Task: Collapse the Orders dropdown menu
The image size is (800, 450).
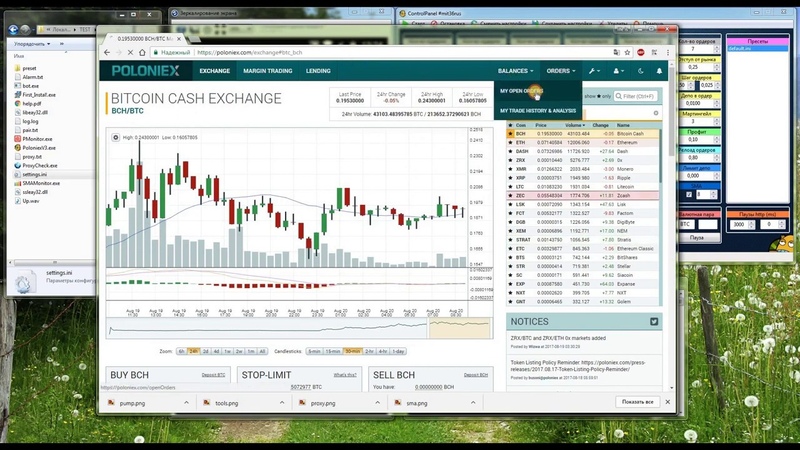Action: [x=561, y=71]
